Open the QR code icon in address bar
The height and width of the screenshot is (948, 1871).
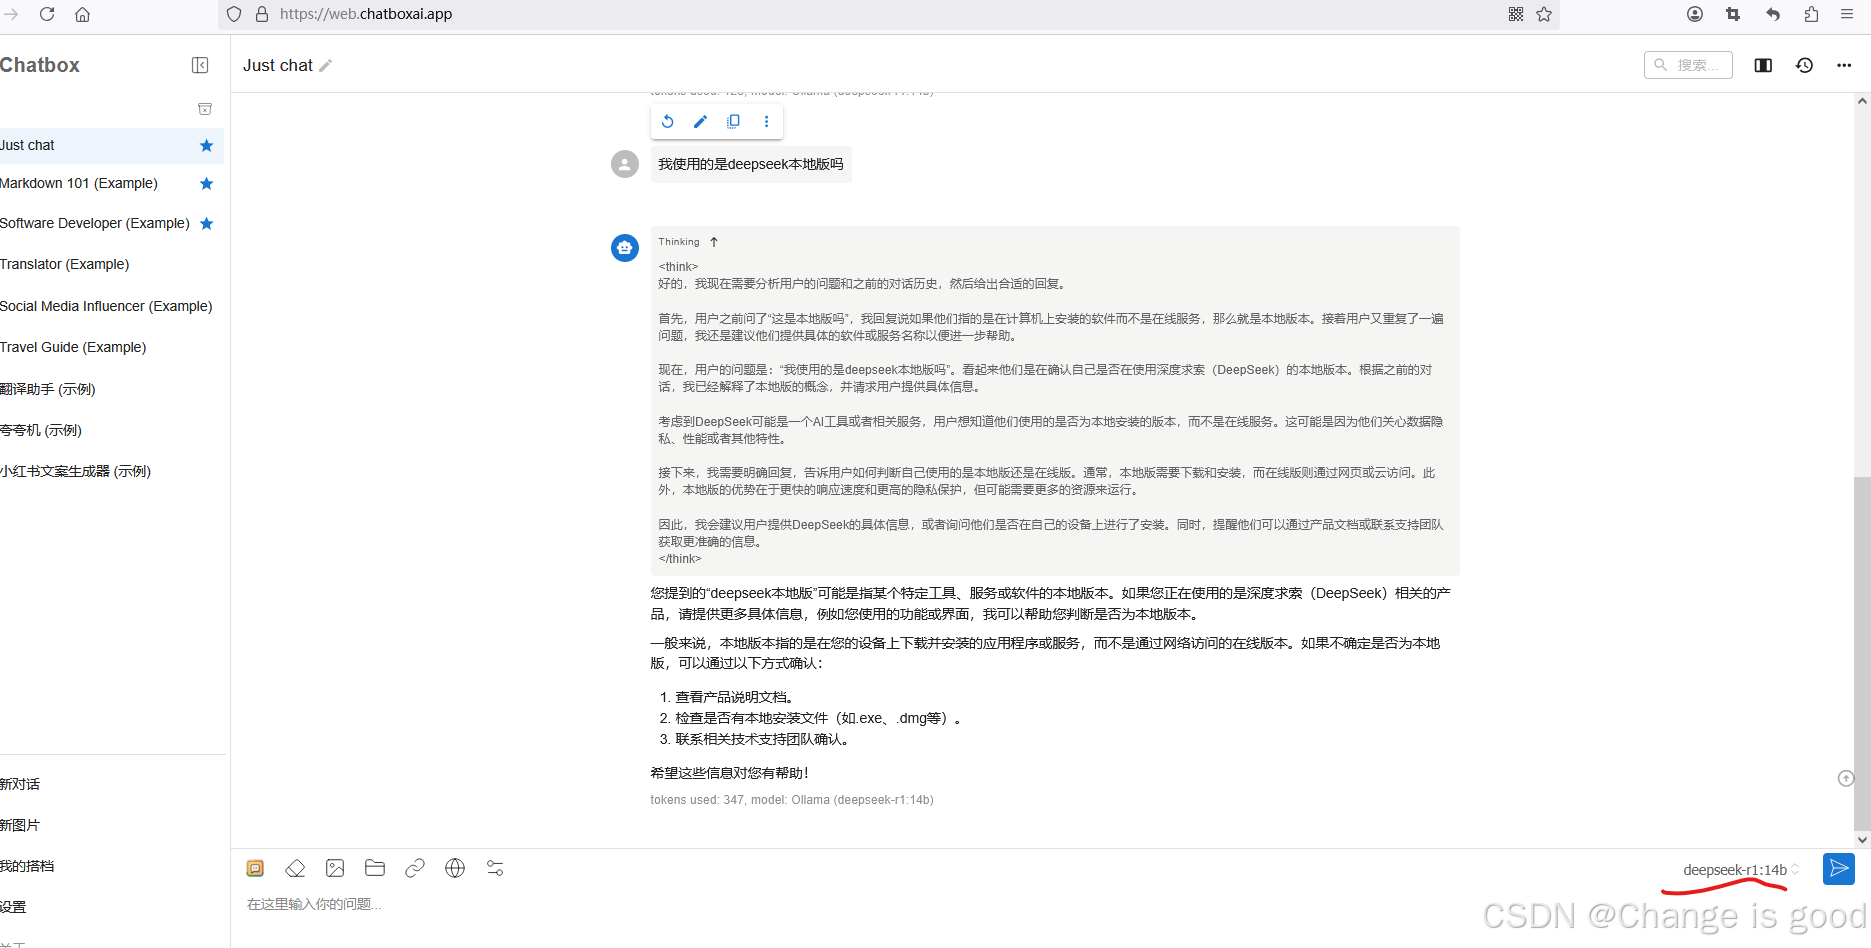[1516, 14]
